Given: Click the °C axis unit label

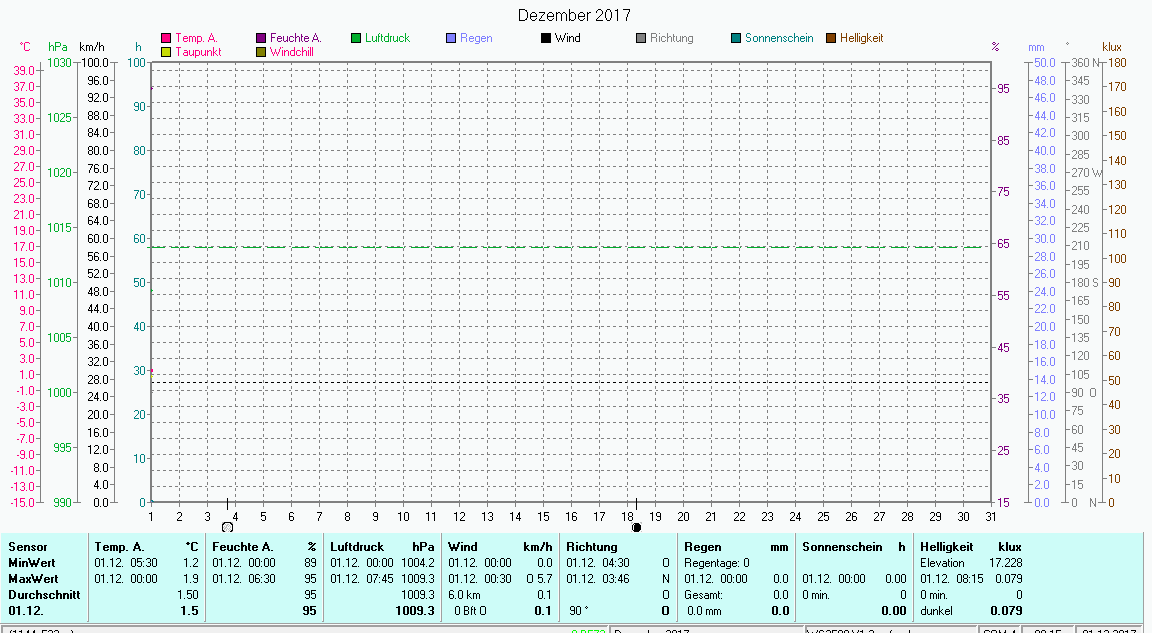Looking at the screenshot, I should point(25,47).
